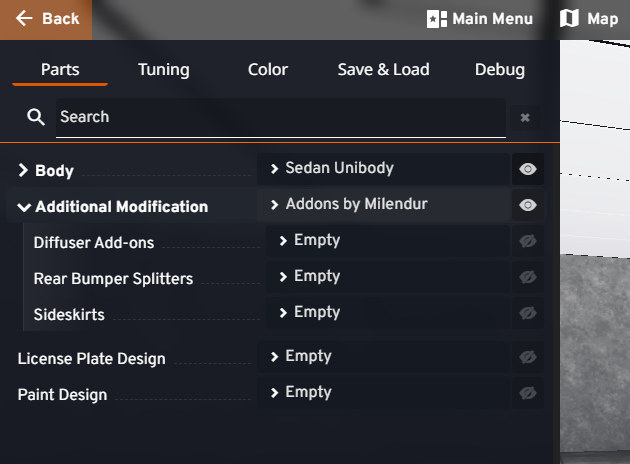This screenshot has width=630, height=464.
Task: Toggle License Plate Design visibility eye
Action: (x=528, y=357)
